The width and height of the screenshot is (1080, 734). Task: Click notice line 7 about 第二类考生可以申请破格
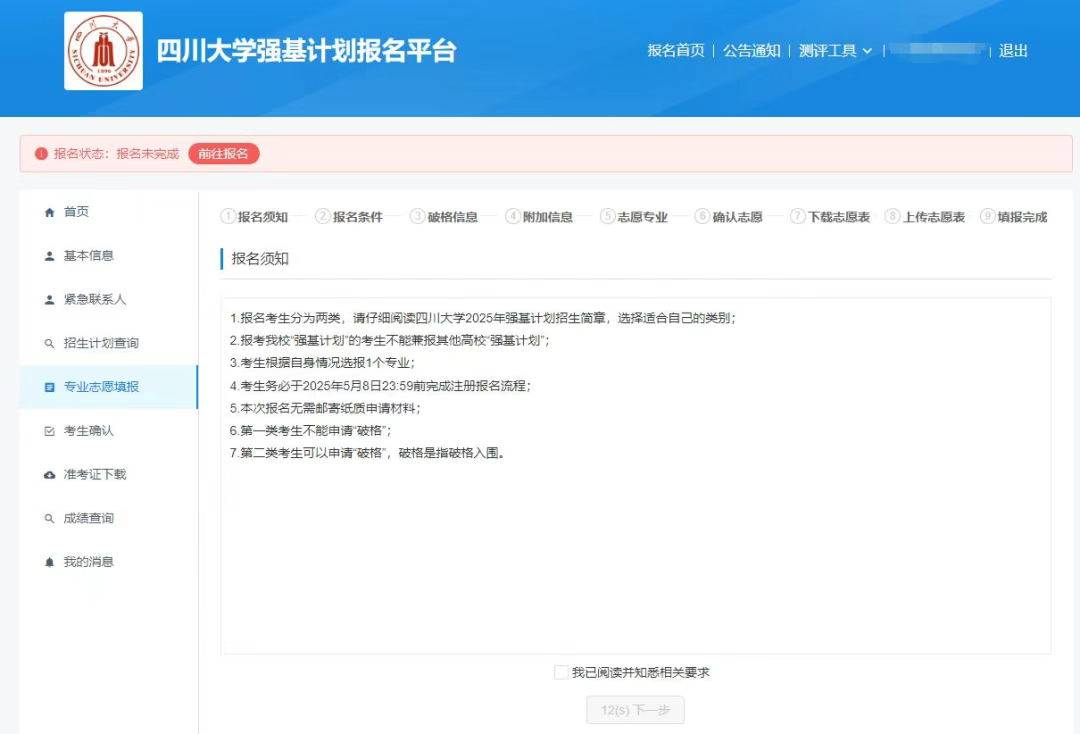(367, 453)
